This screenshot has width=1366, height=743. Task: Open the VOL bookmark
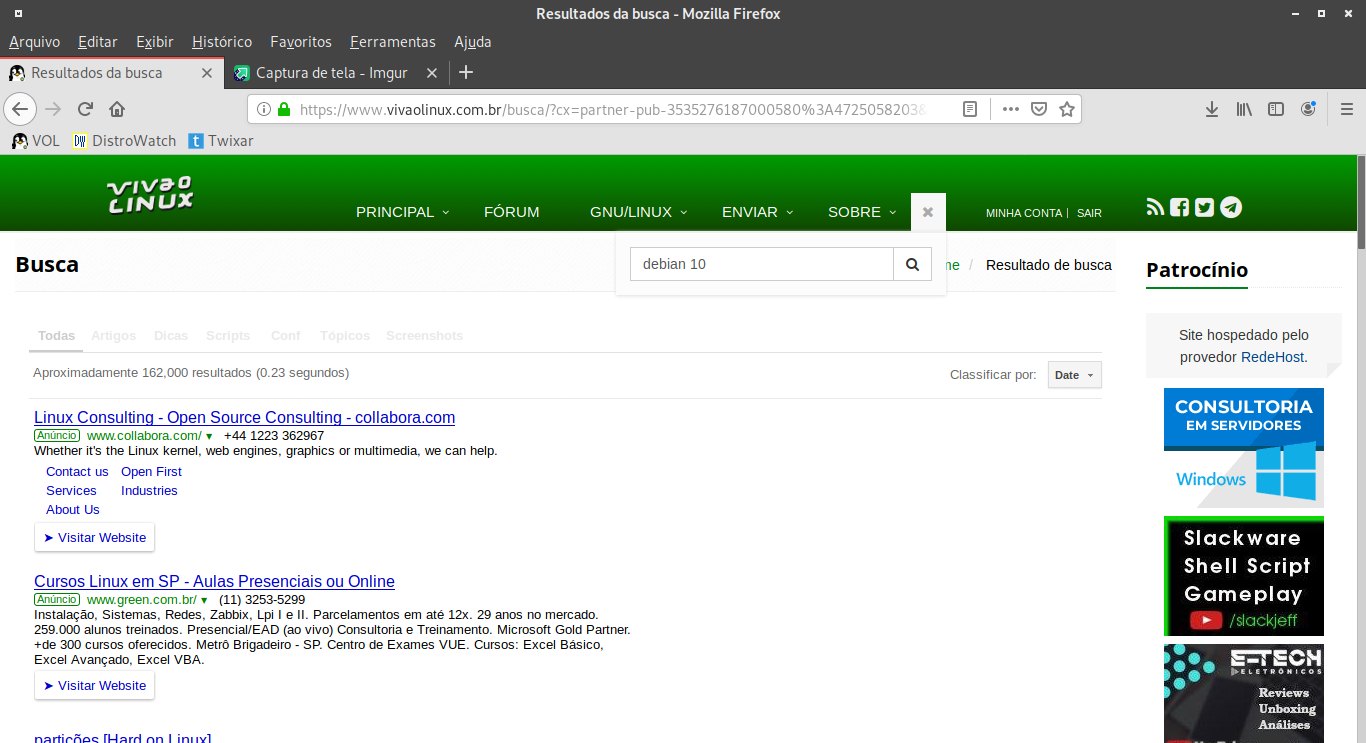[36, 141]
